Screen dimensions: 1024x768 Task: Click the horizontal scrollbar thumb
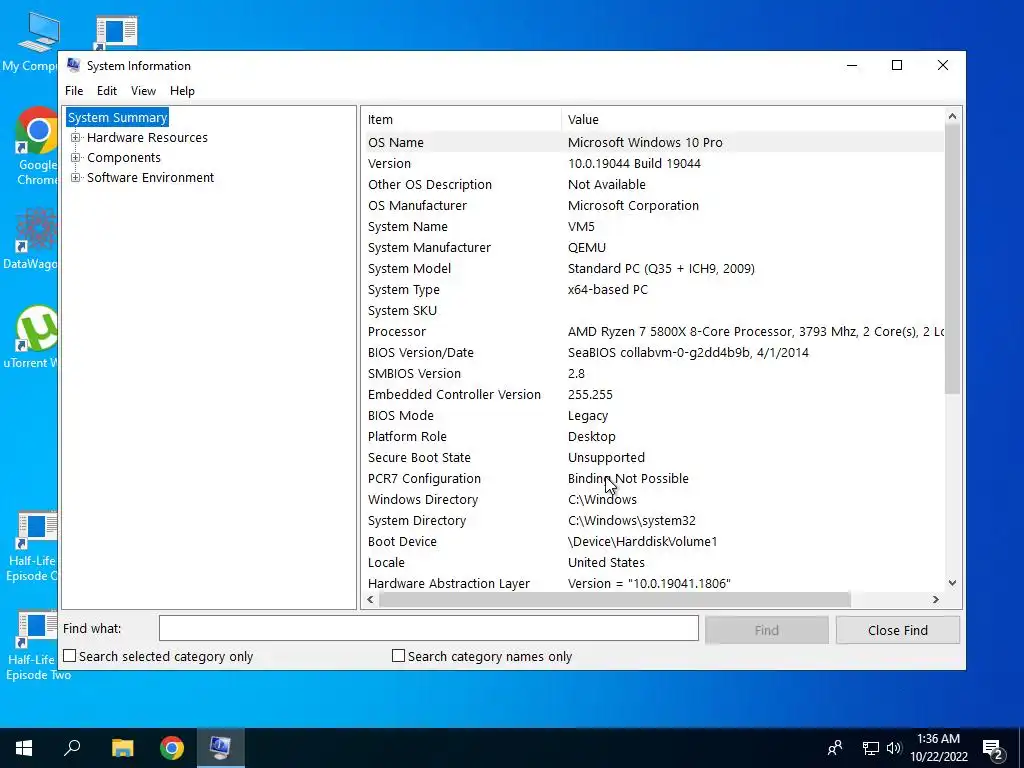tap(615, 600)
